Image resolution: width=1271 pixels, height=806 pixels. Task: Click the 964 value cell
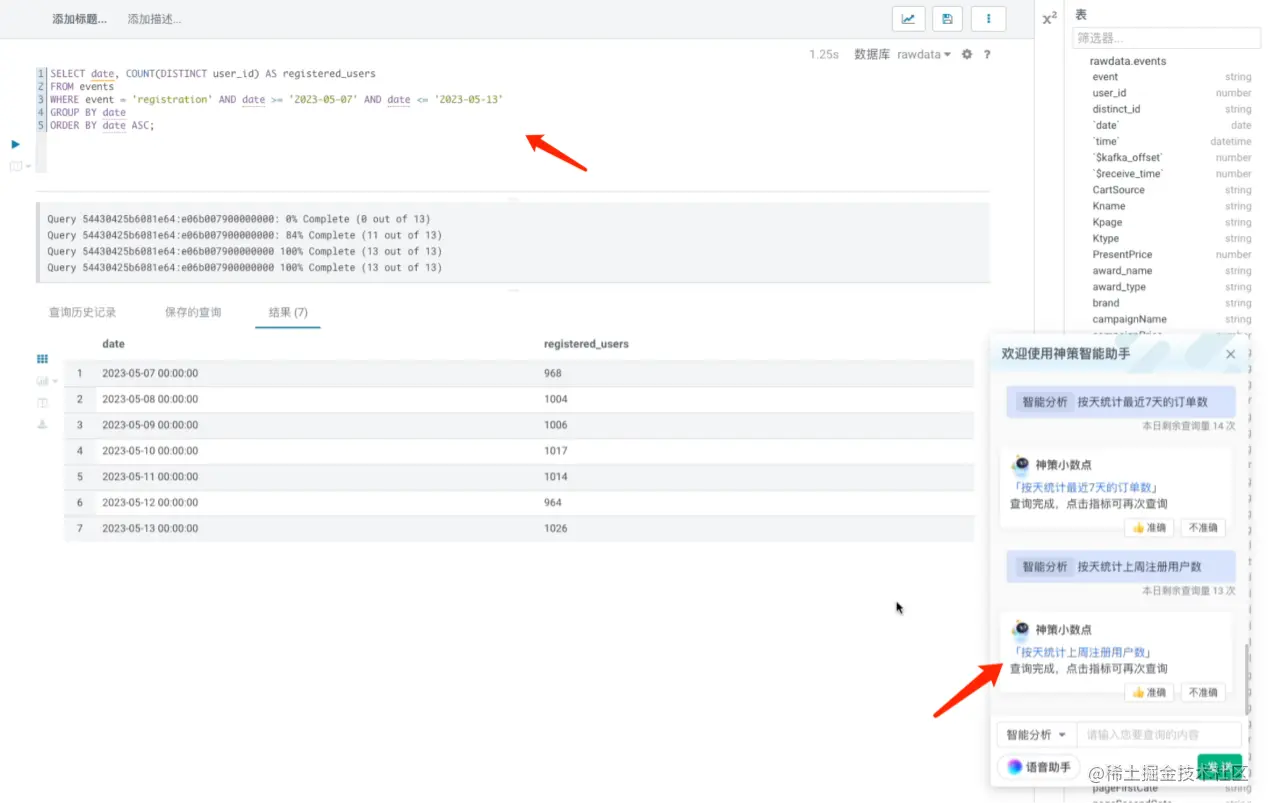(x=553, y=503)
